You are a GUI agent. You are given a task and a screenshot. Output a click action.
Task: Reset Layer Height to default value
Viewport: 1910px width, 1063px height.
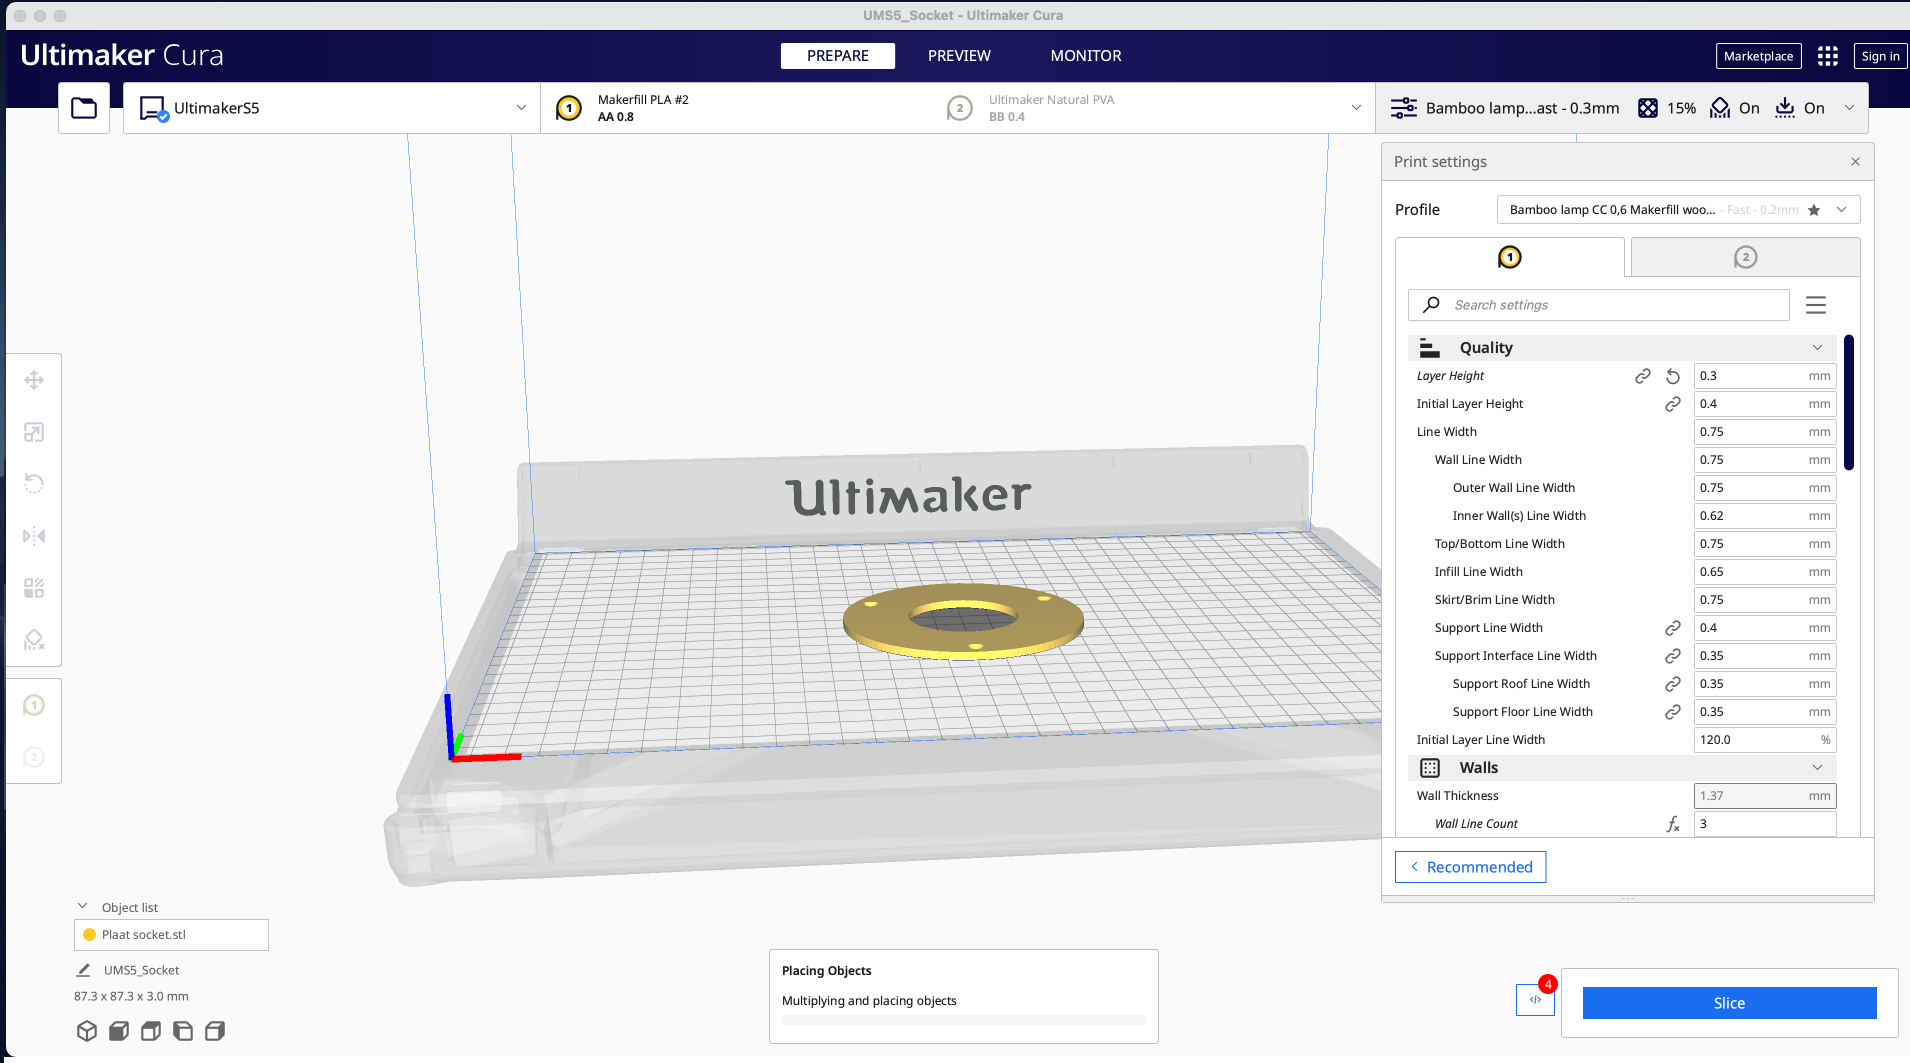click(x=1673, y=376)
